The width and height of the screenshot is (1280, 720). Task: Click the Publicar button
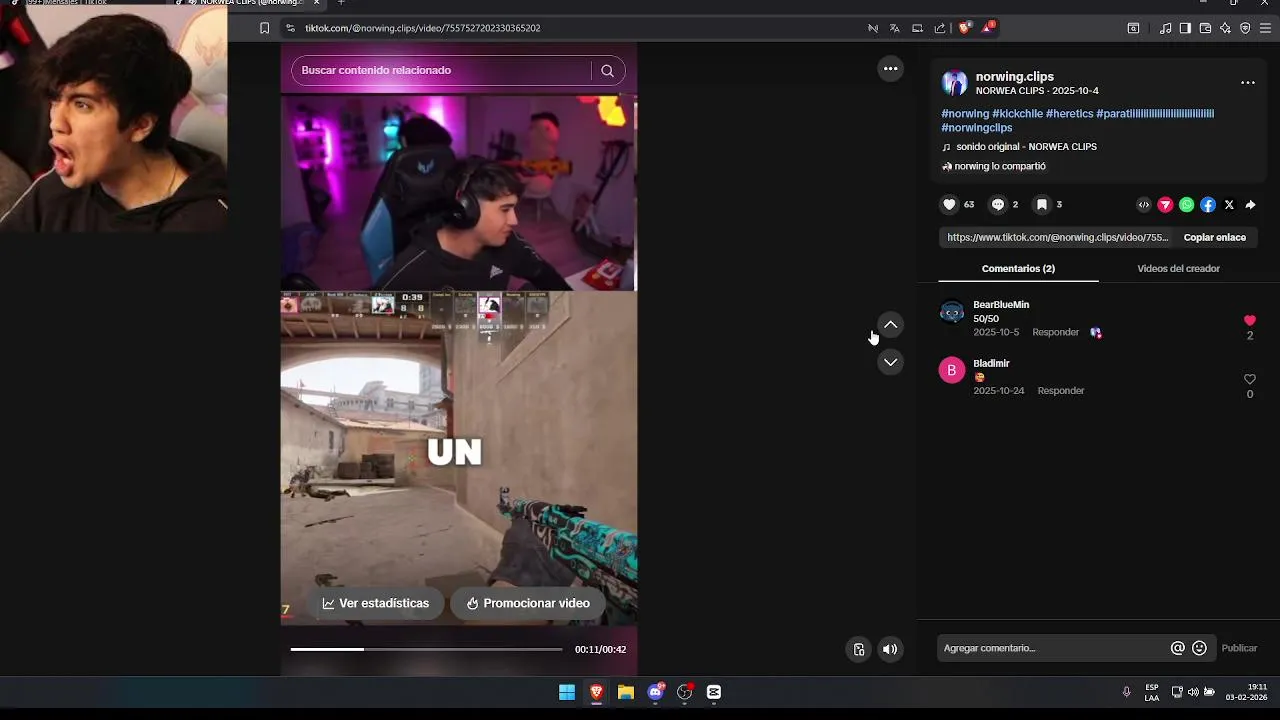[x=1239, y=648]
